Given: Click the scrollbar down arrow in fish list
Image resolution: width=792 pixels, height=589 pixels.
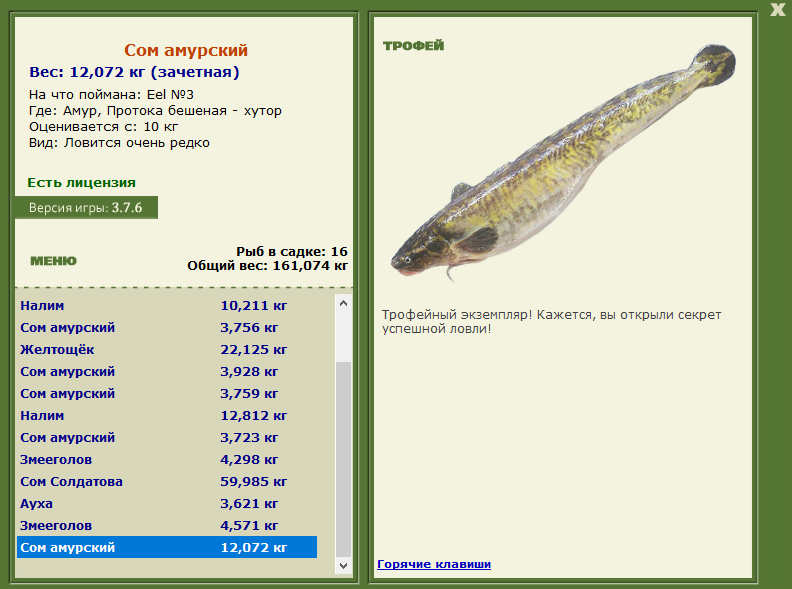Looking at the screenshot, I should (343, 566).
